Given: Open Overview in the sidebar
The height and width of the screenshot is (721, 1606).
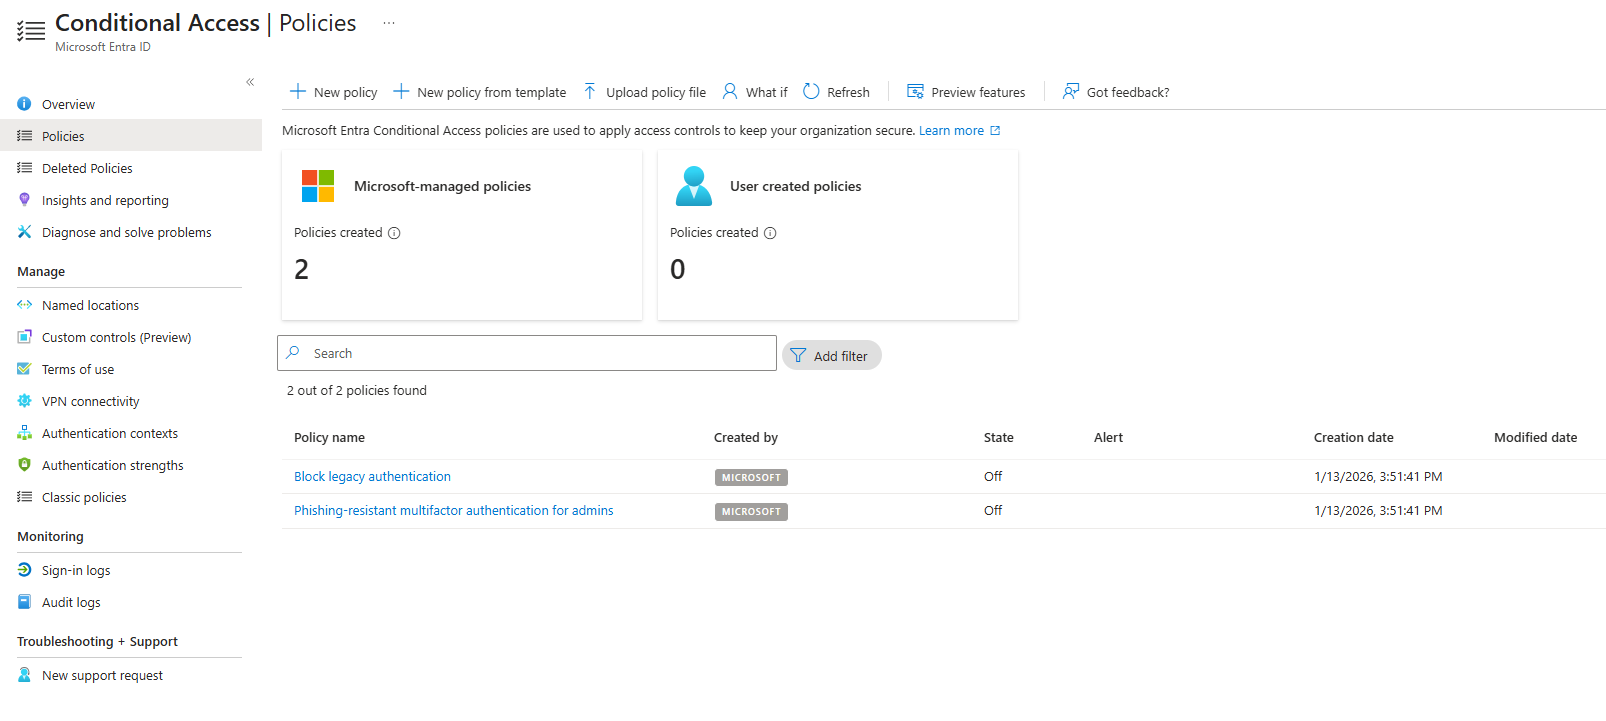Looking at the screenshot, I should pyautogui.click(x=68, y=104).
